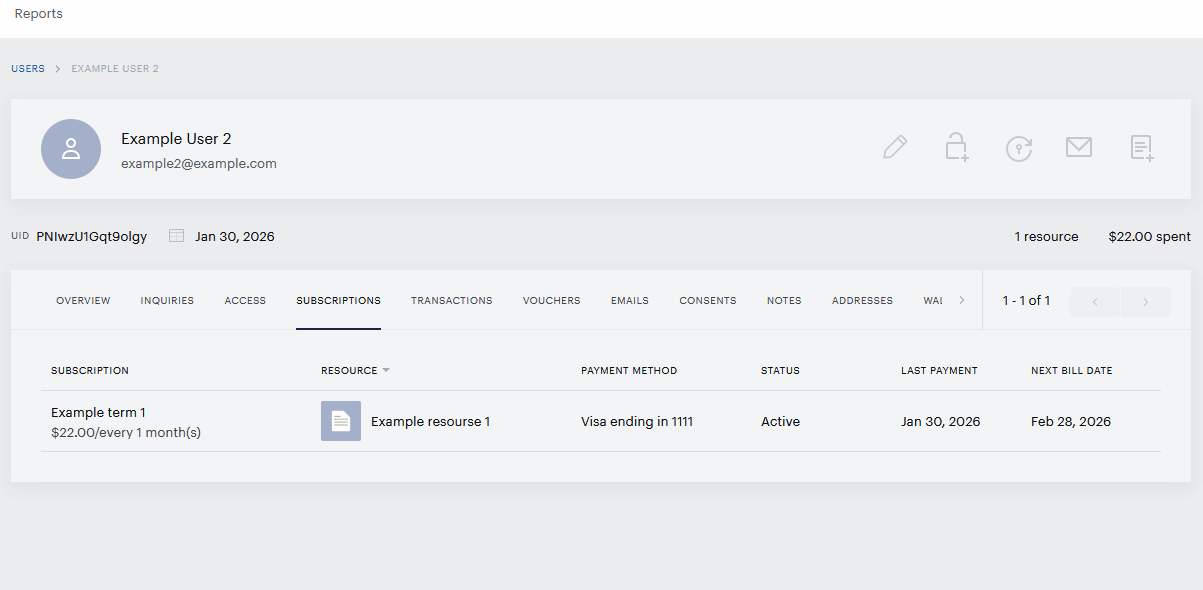The image size is (1203, 590).
Task: Click the pencil edit user icon
Action: (x=895, y=148)
